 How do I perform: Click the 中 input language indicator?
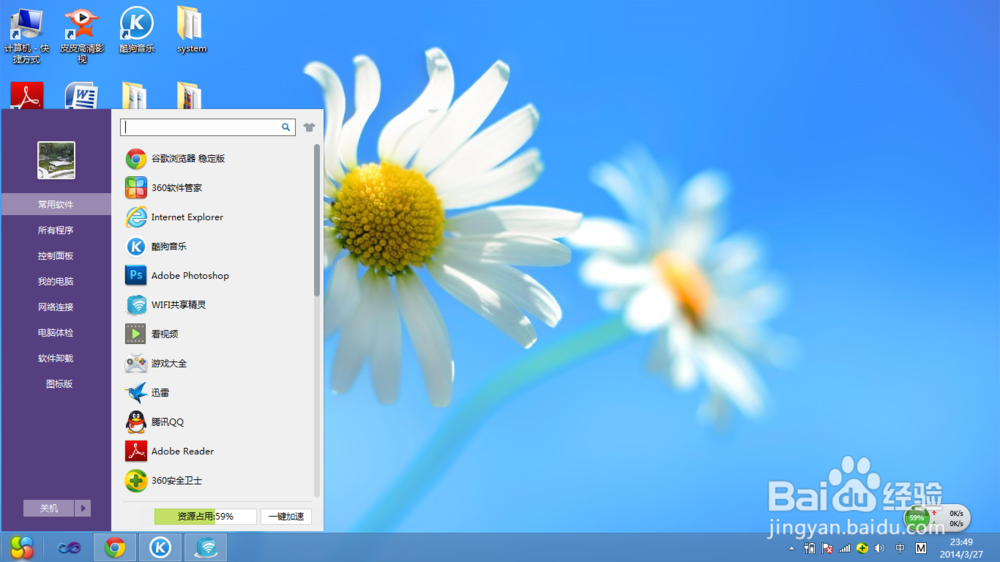(900, 548)
